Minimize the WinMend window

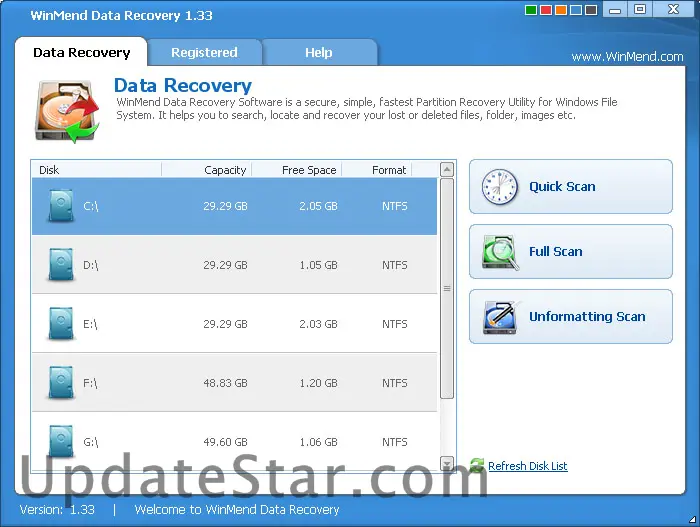coord(615,9)
